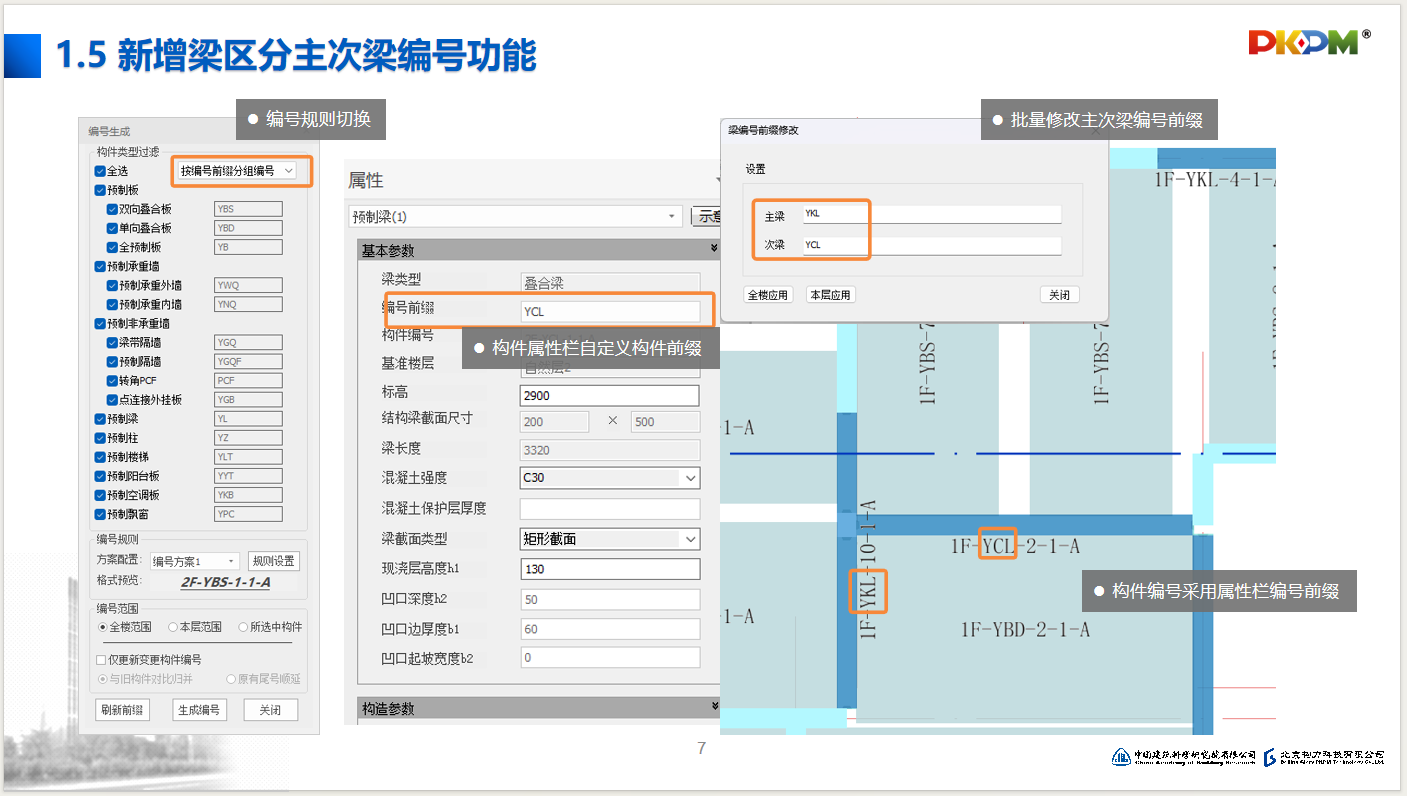Collapse the 基本参数 section chevron

click(x=714, y=250)
